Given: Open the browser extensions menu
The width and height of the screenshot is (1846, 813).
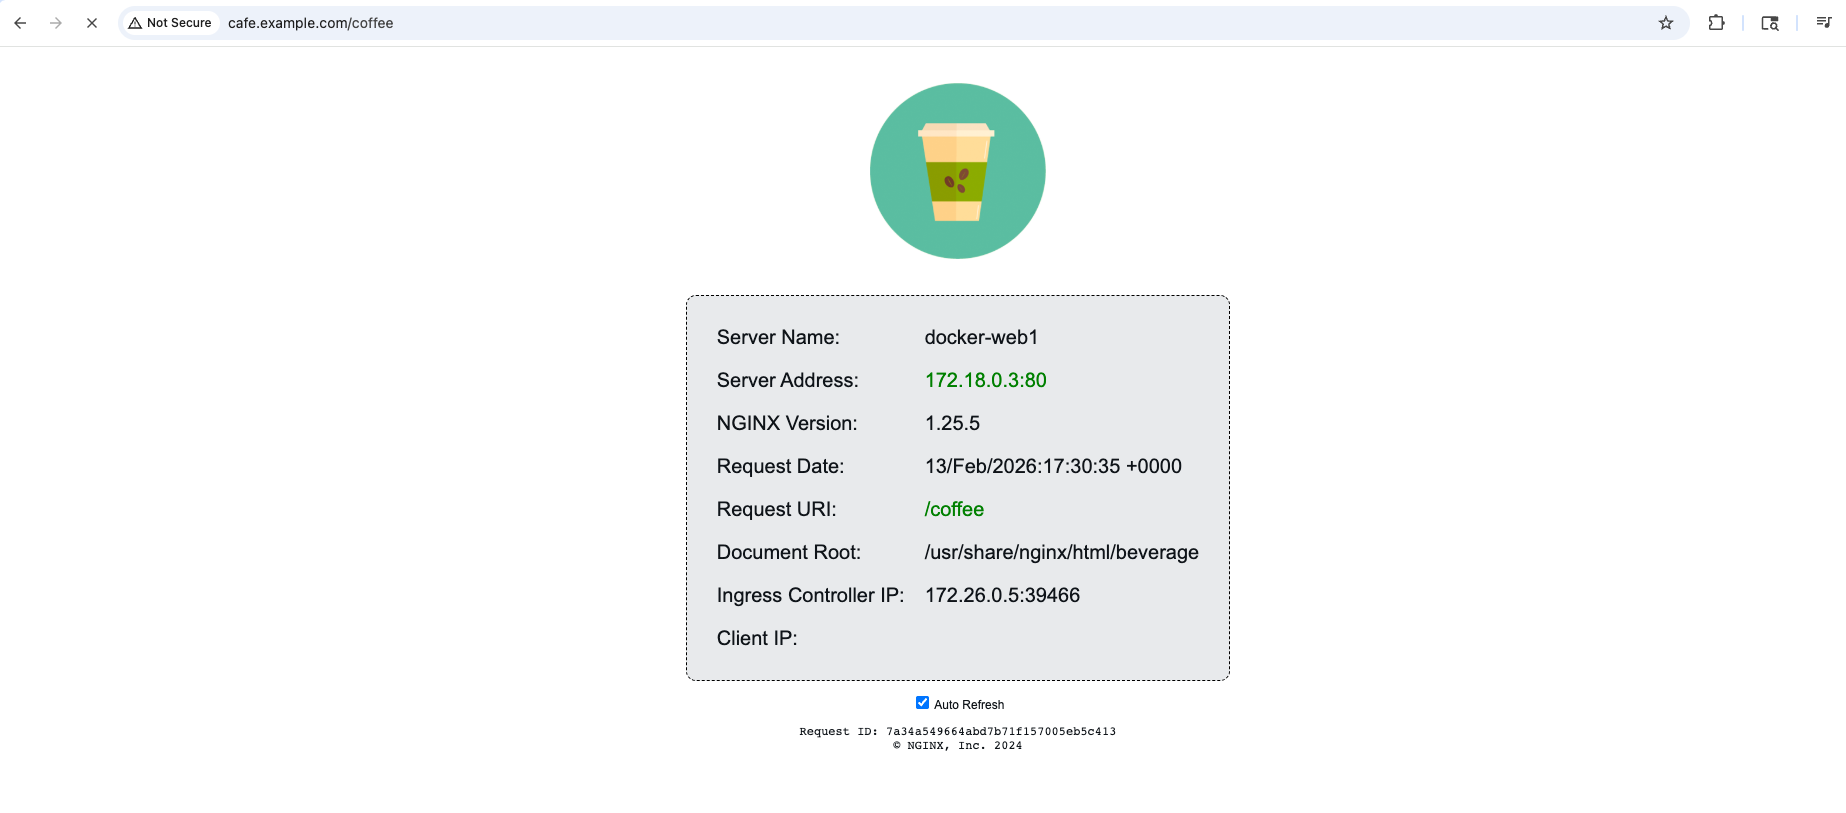Looking at the screenshot, I should (x=1717, y=23).
